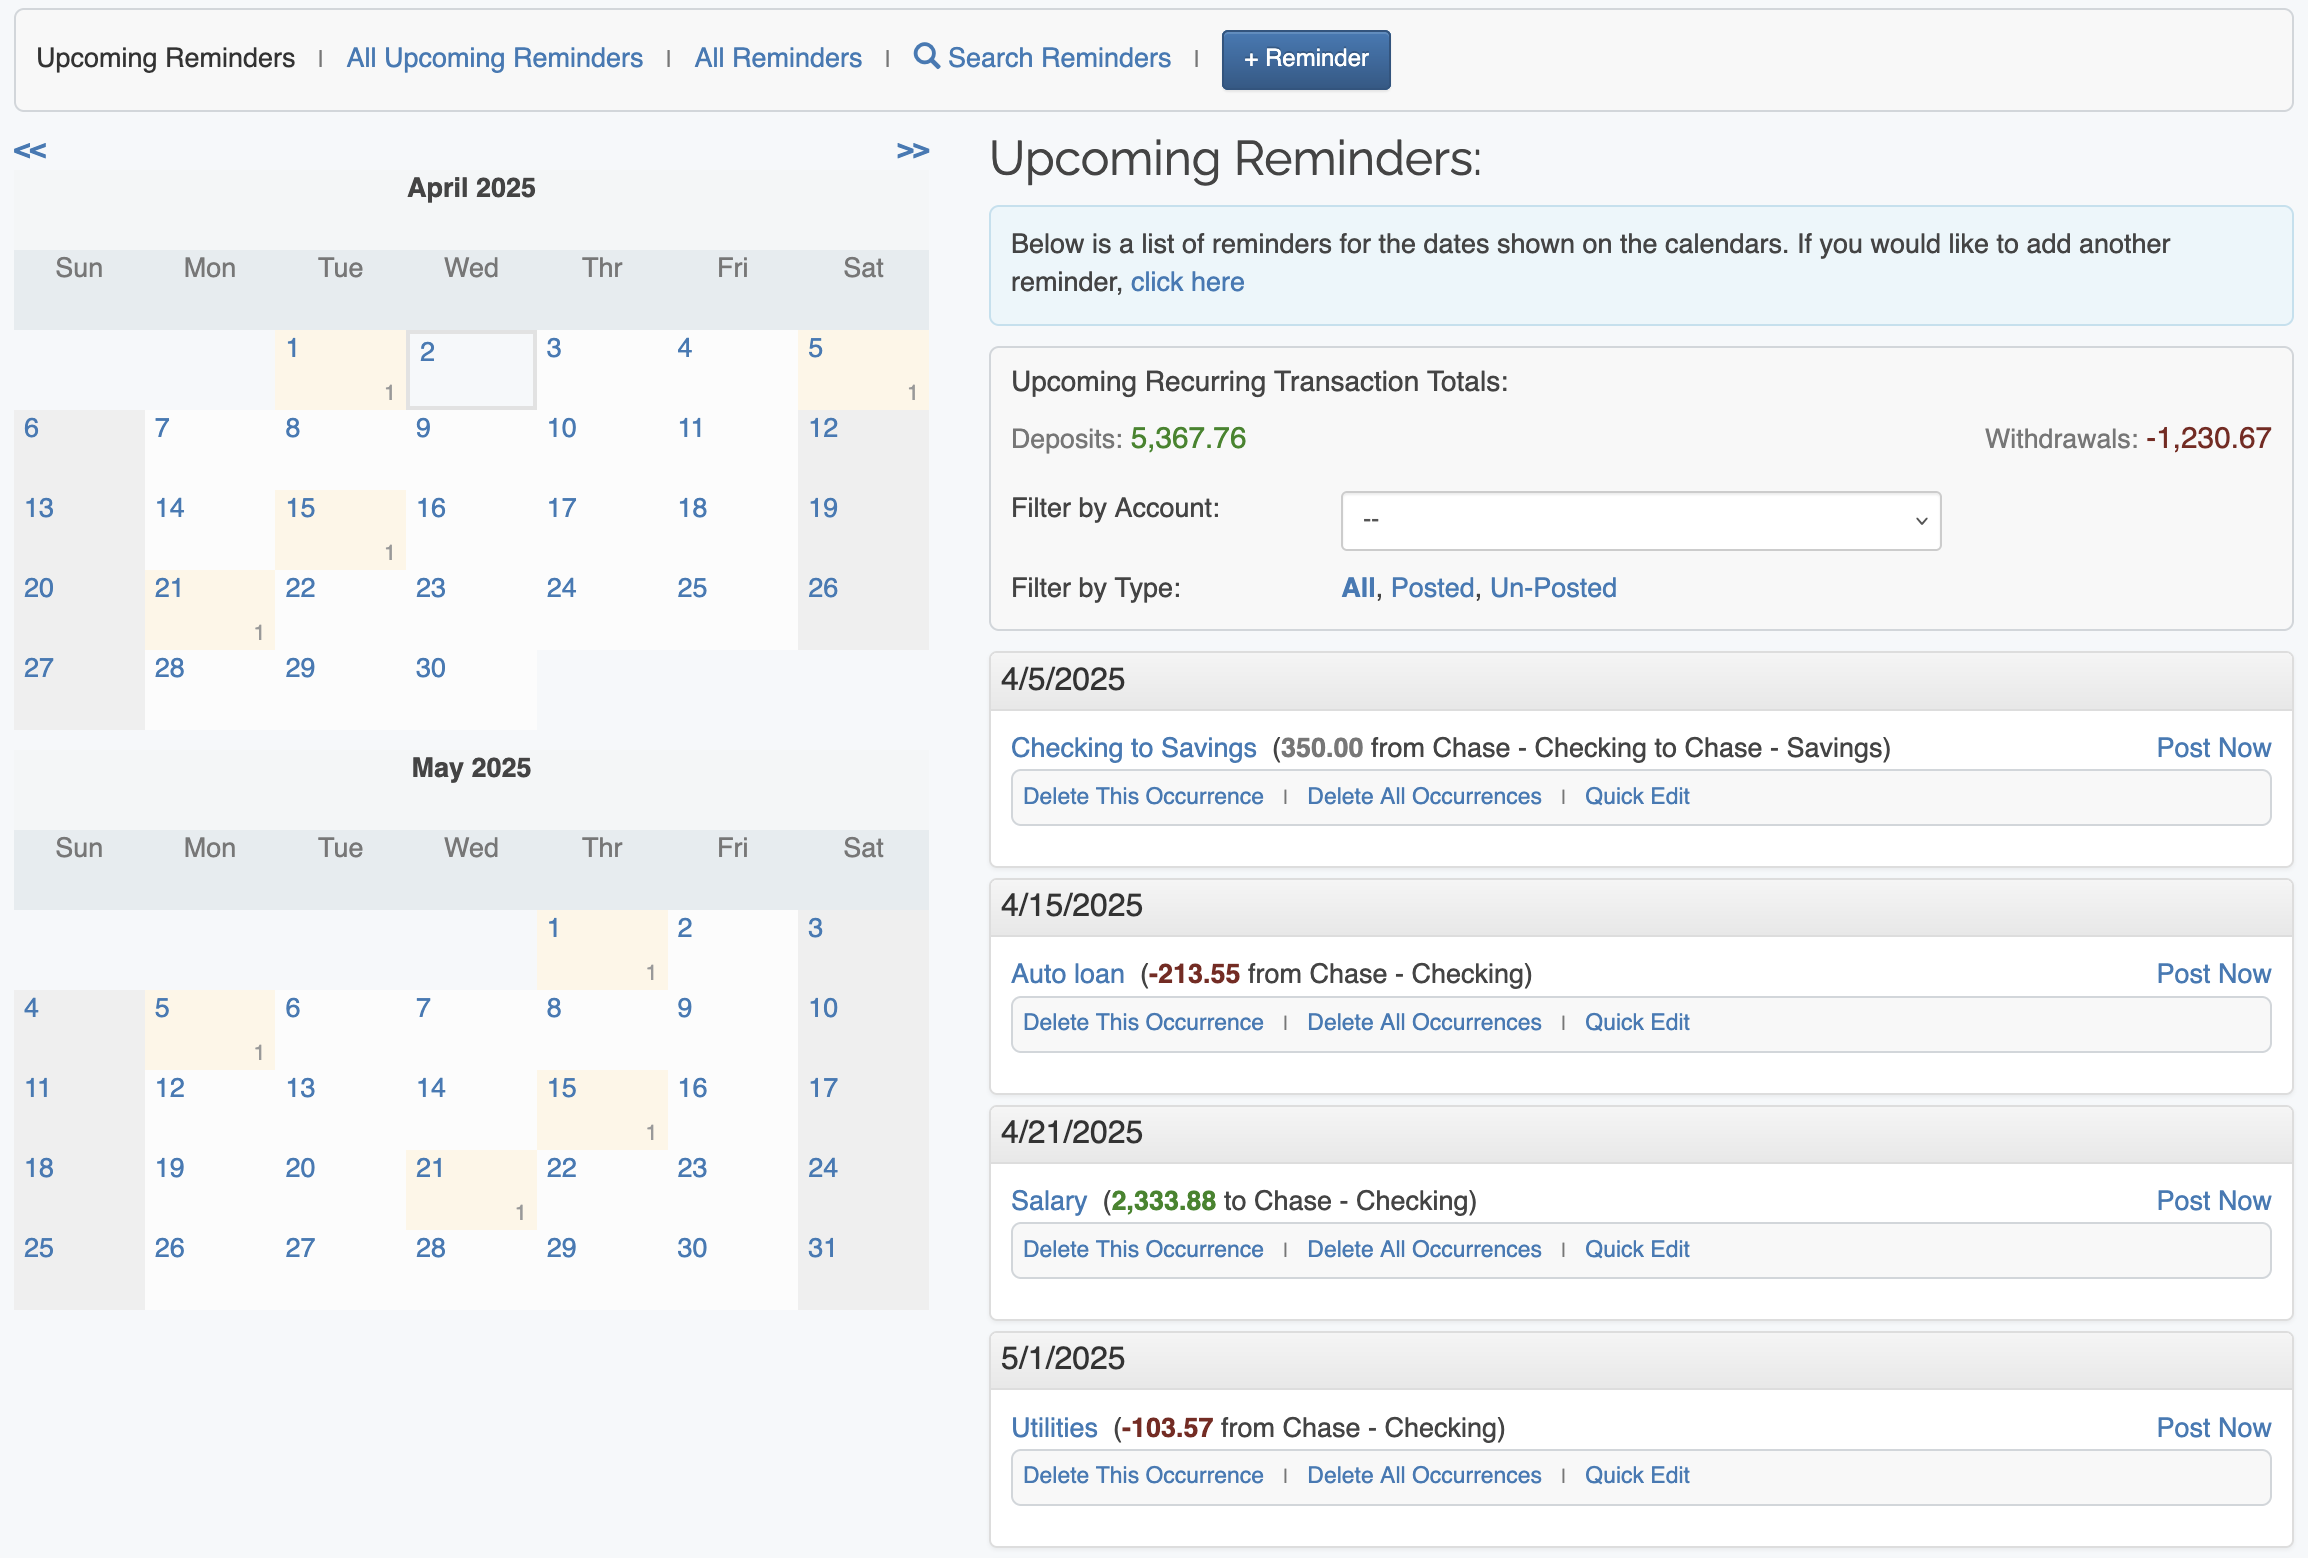Click Post Now for Checking to Savings

(2213, 748)
